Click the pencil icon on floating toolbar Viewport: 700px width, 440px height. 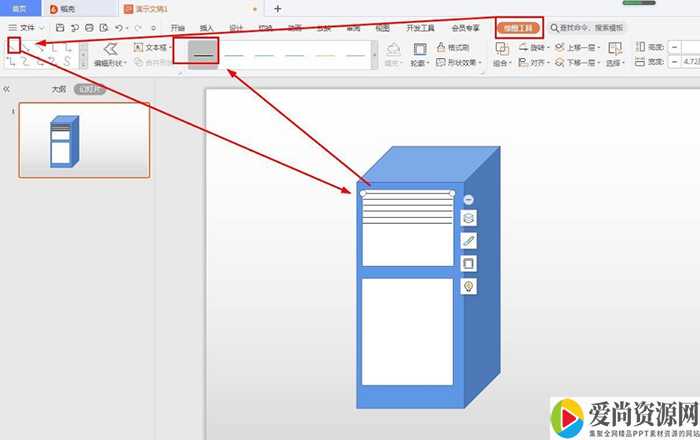pyautogui.click(x=468, y=241)
